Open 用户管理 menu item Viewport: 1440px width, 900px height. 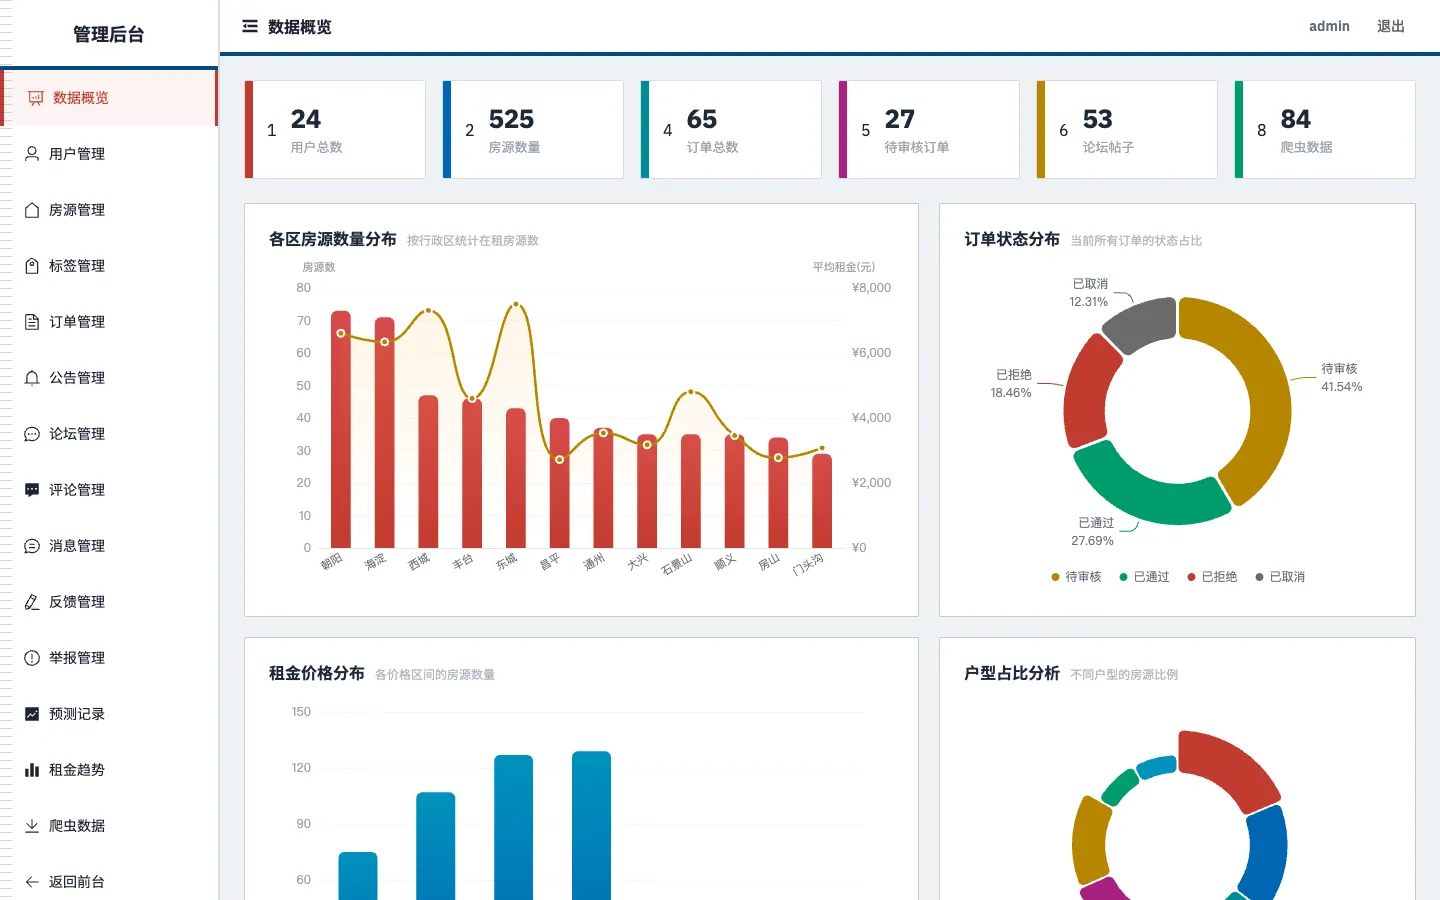(x=109, y=154)
